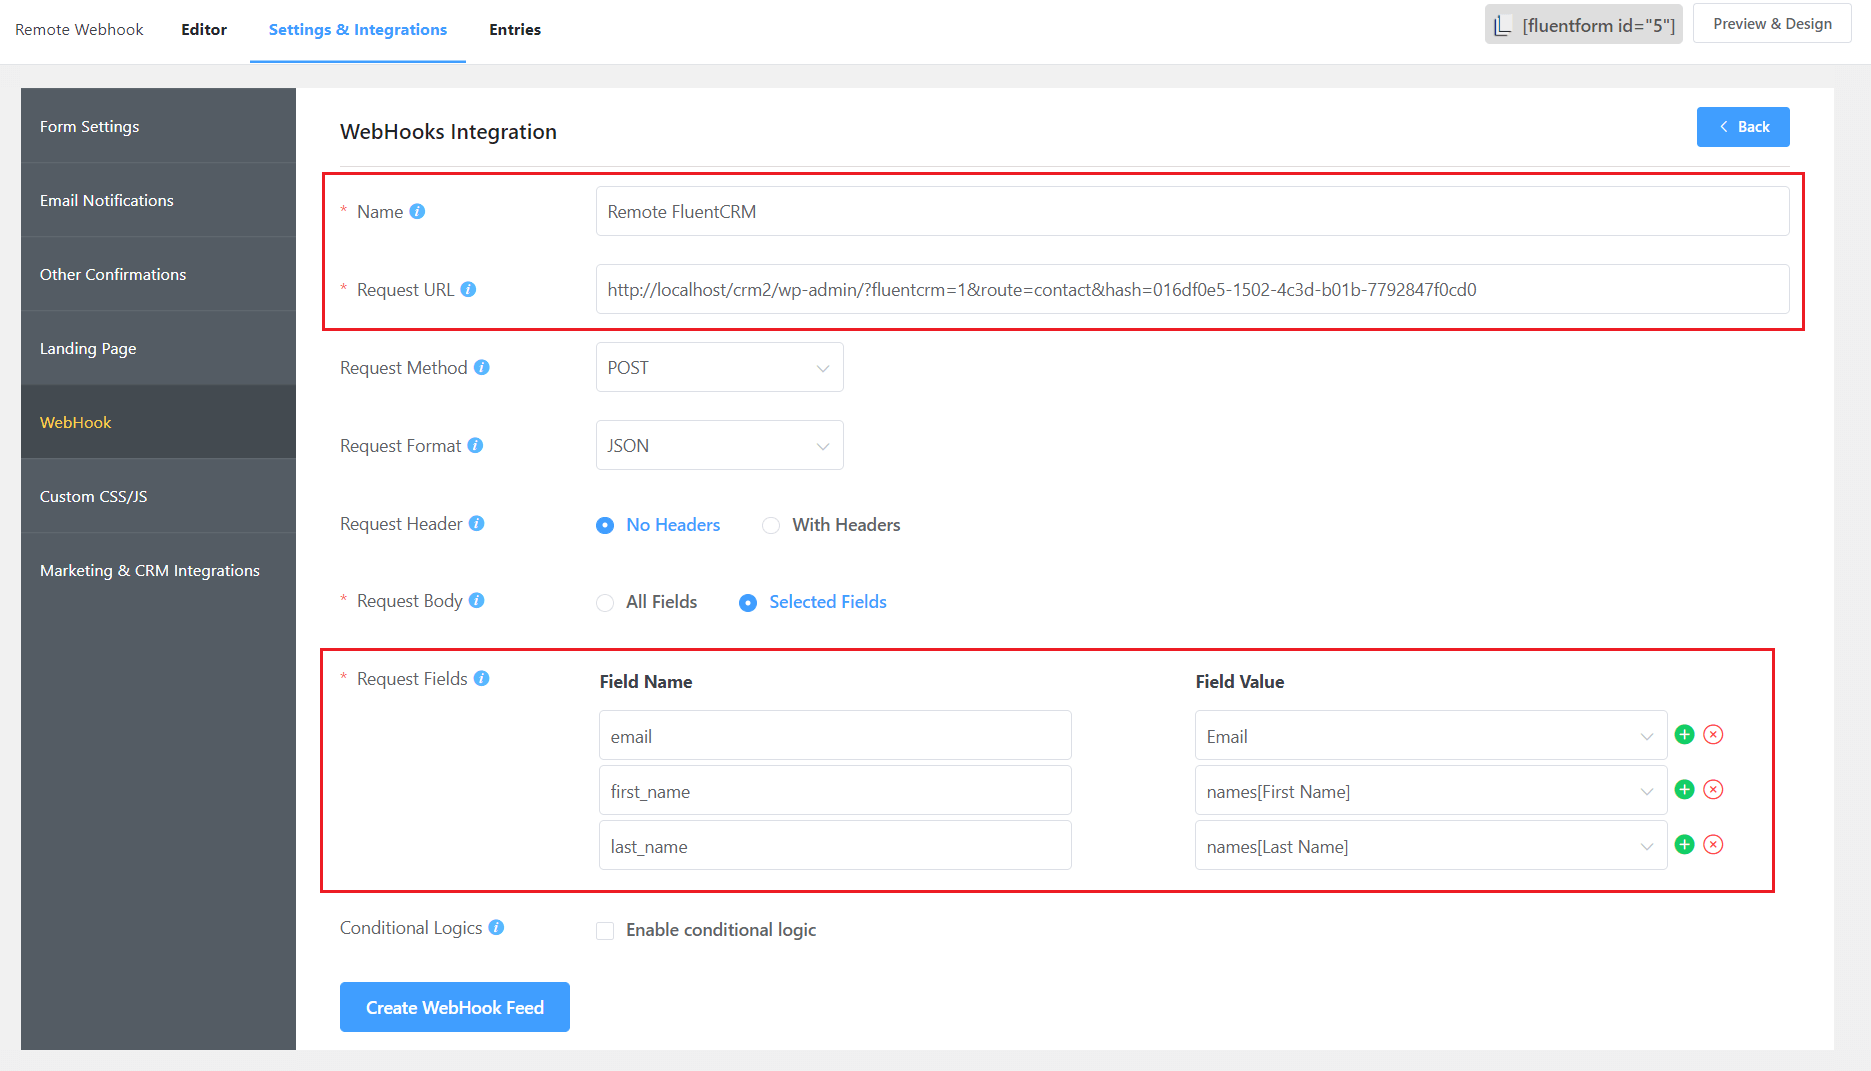Click the Request URL info icon
1871x1071 pixels.
[x=470, y=289]
